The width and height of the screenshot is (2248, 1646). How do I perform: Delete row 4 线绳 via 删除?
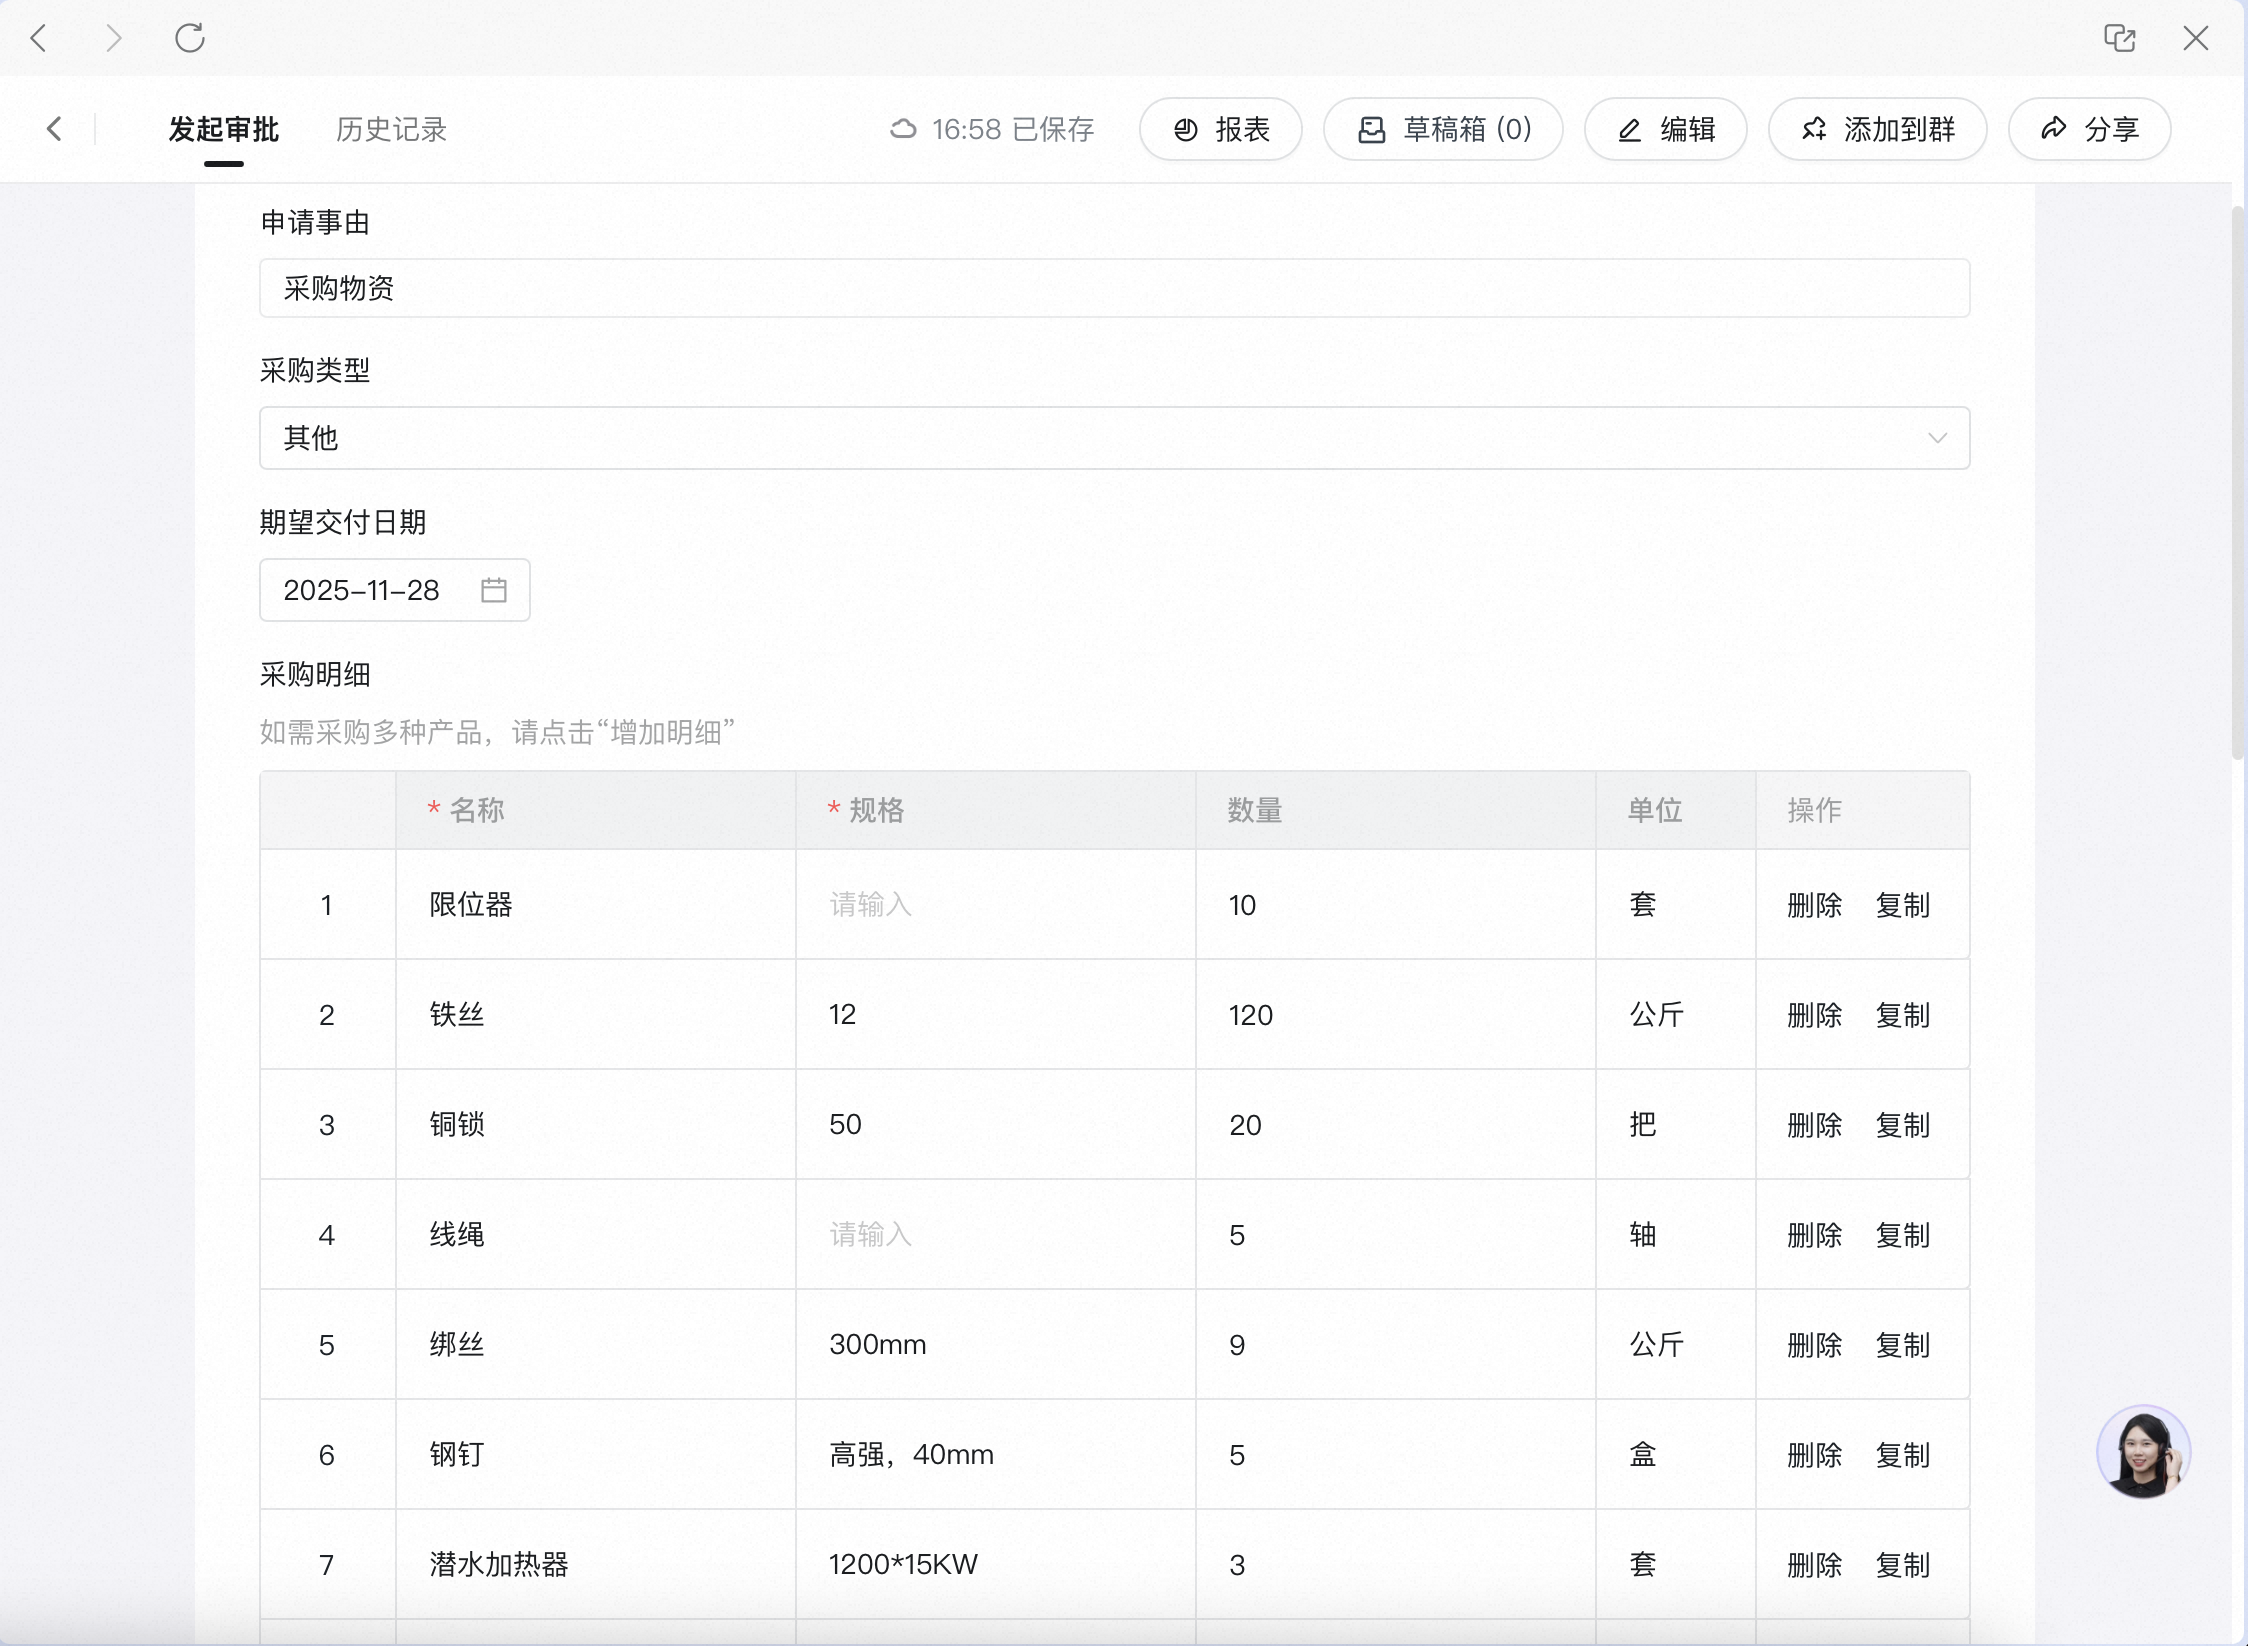coord(1814,1235)
